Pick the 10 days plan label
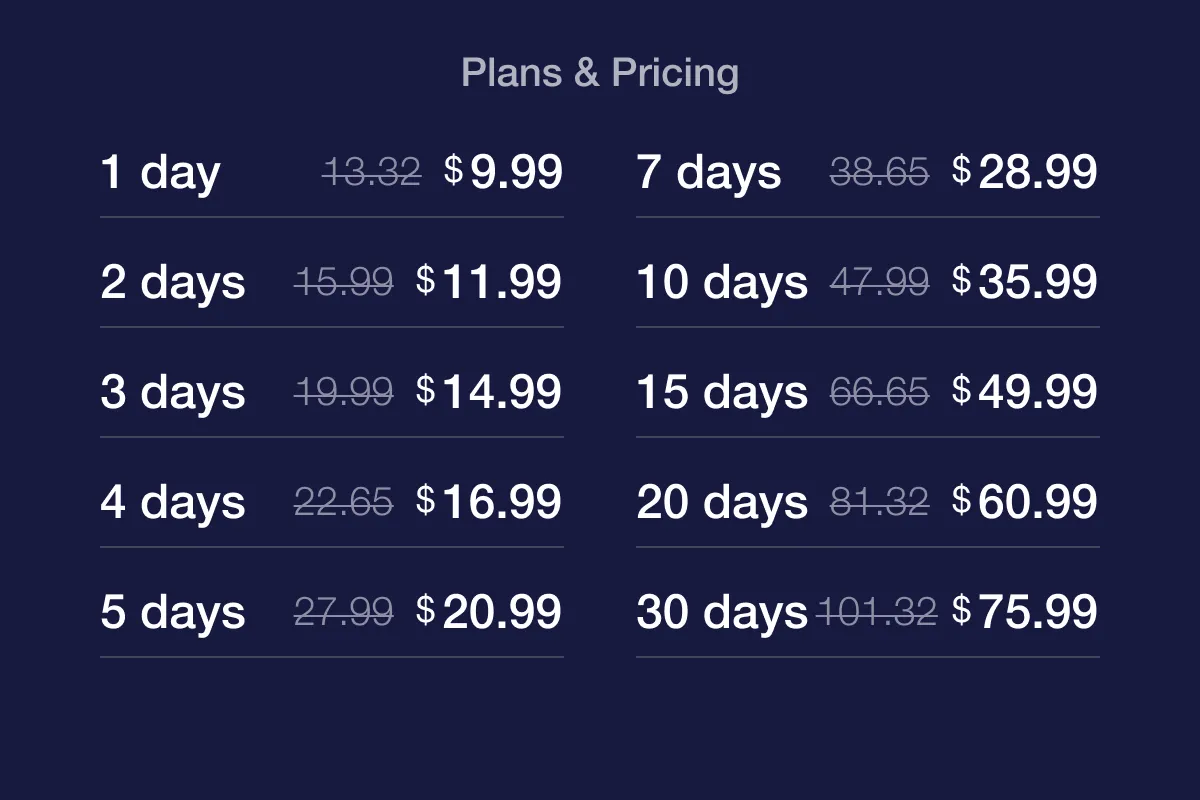 [721, 283]
